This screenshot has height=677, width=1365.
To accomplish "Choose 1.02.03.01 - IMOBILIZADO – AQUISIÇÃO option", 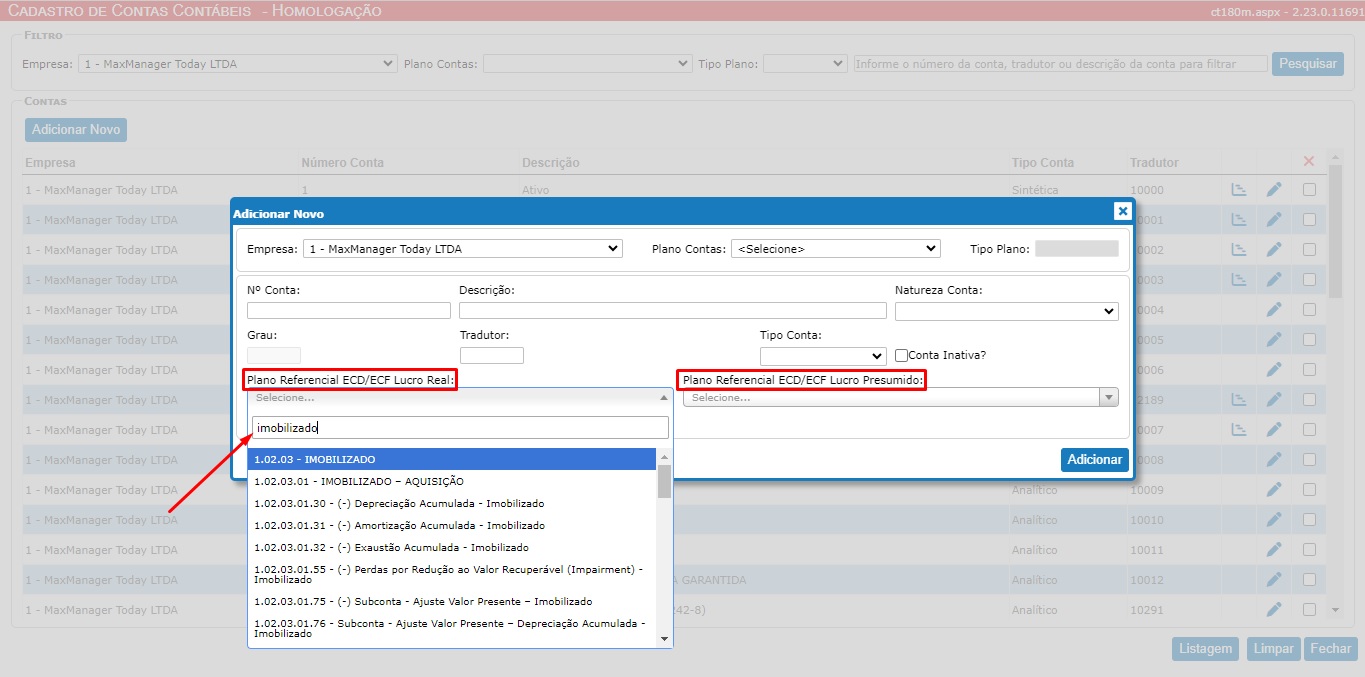I will coord(452,481).
